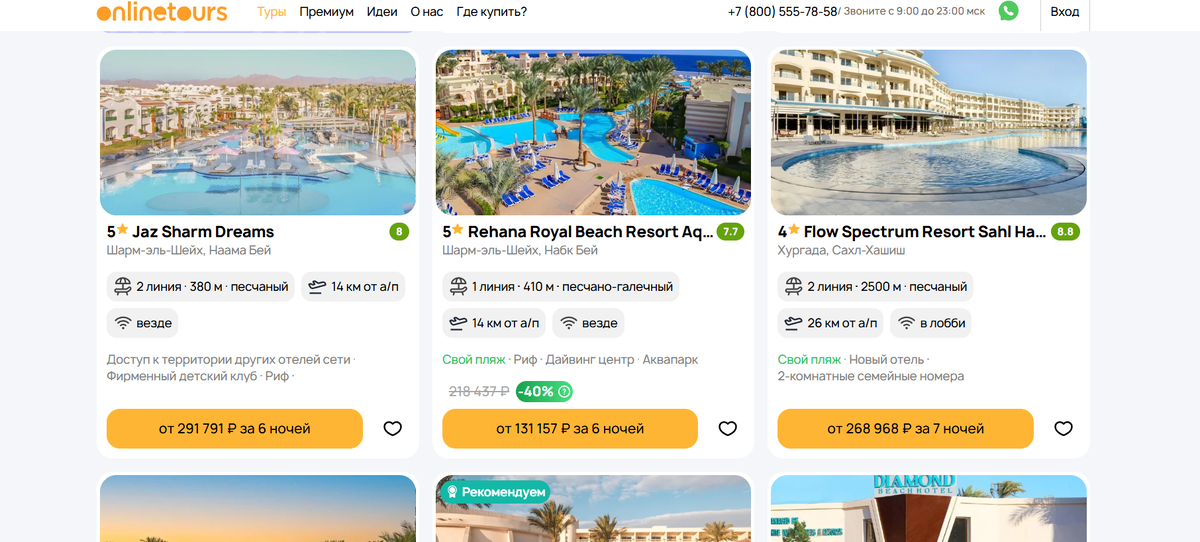Click Jaz Sharm Dreams beach line umbrella icon
This screenshot has width=1200, height=542.
point(123,287)
